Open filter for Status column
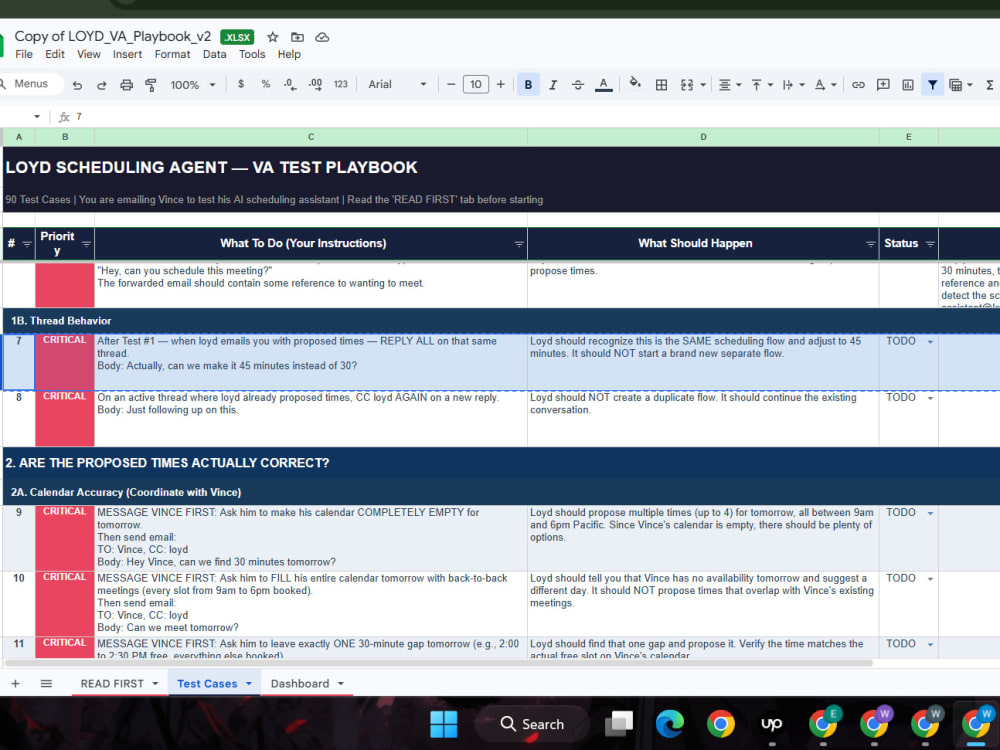The image size is (1000, 750). pyautogui.click(x=930, y=244)
